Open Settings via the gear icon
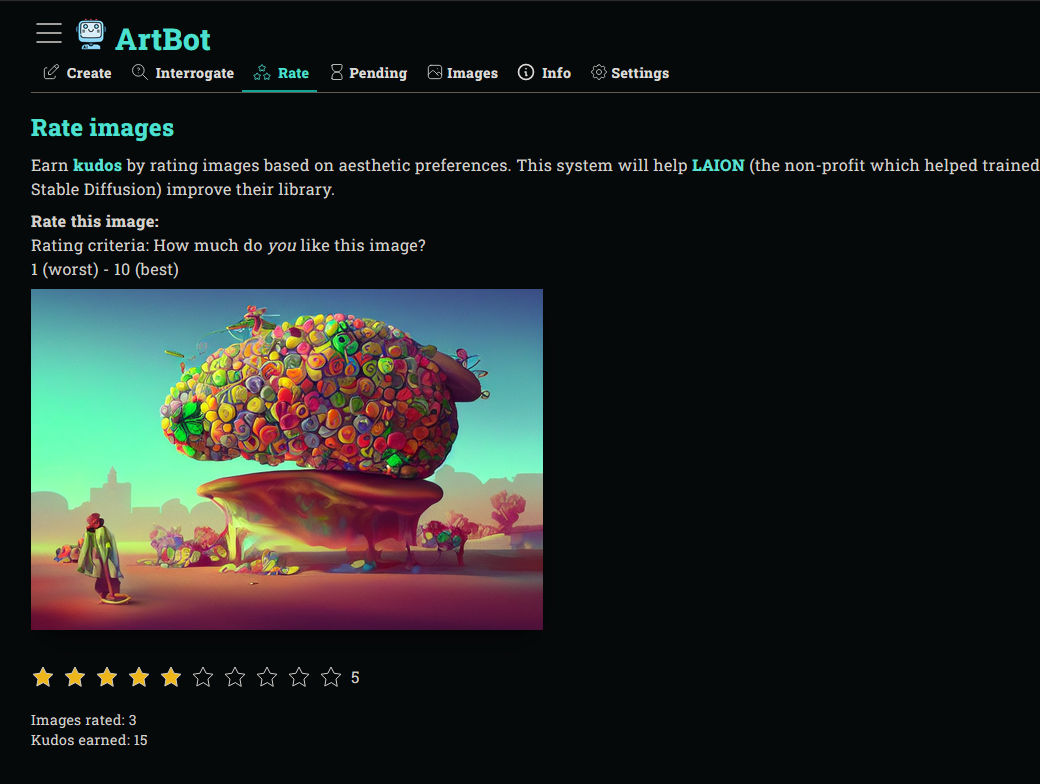The image size is (1040, 784). pyautogui.click(x=598, y=72)
